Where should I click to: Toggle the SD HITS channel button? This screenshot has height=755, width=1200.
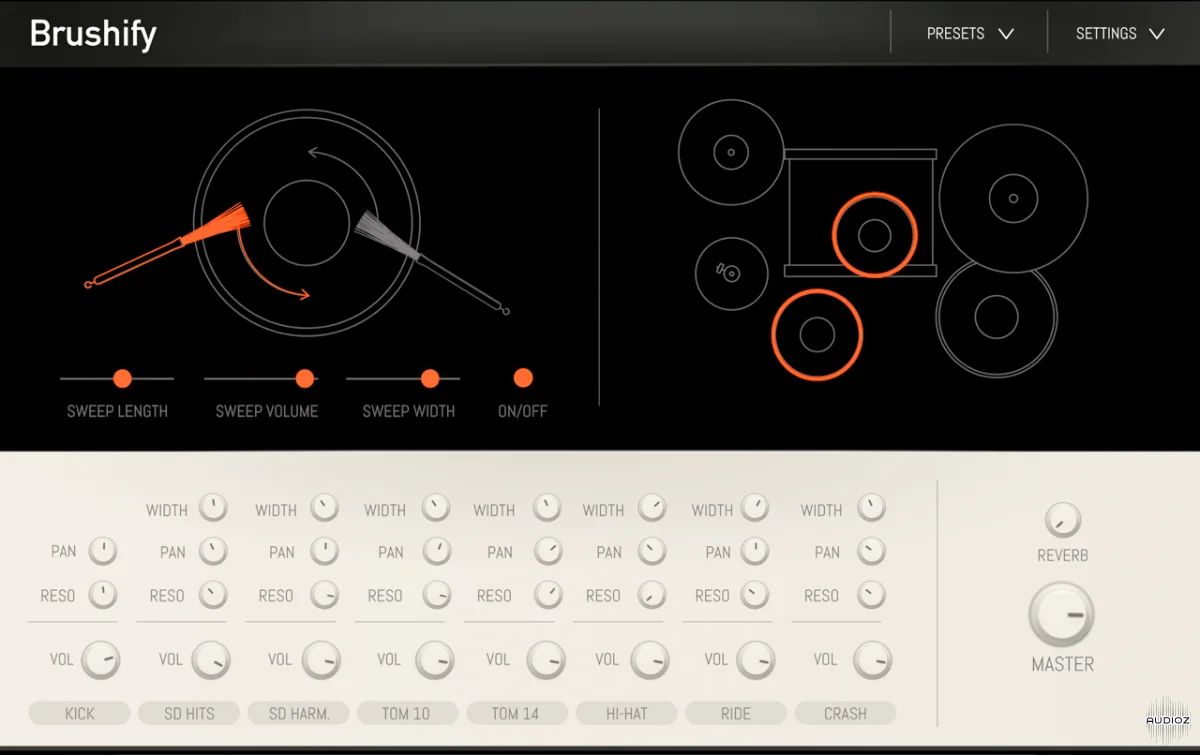pos(189,713)
